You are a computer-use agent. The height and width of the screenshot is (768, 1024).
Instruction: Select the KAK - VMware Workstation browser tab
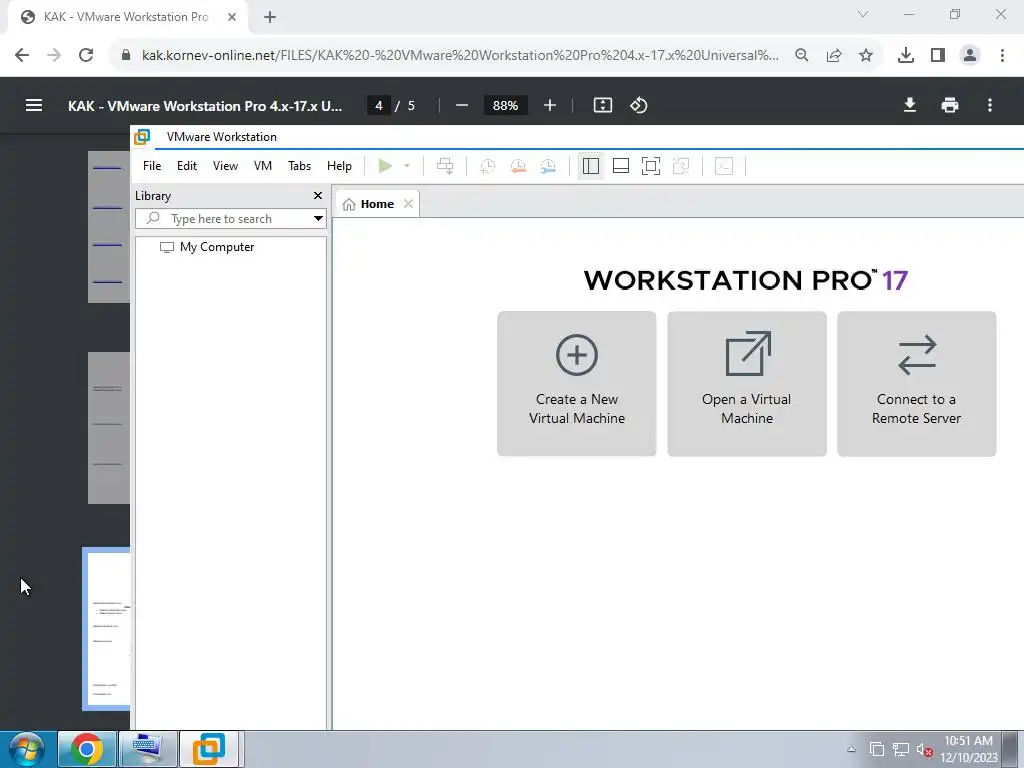click(124, 17)
